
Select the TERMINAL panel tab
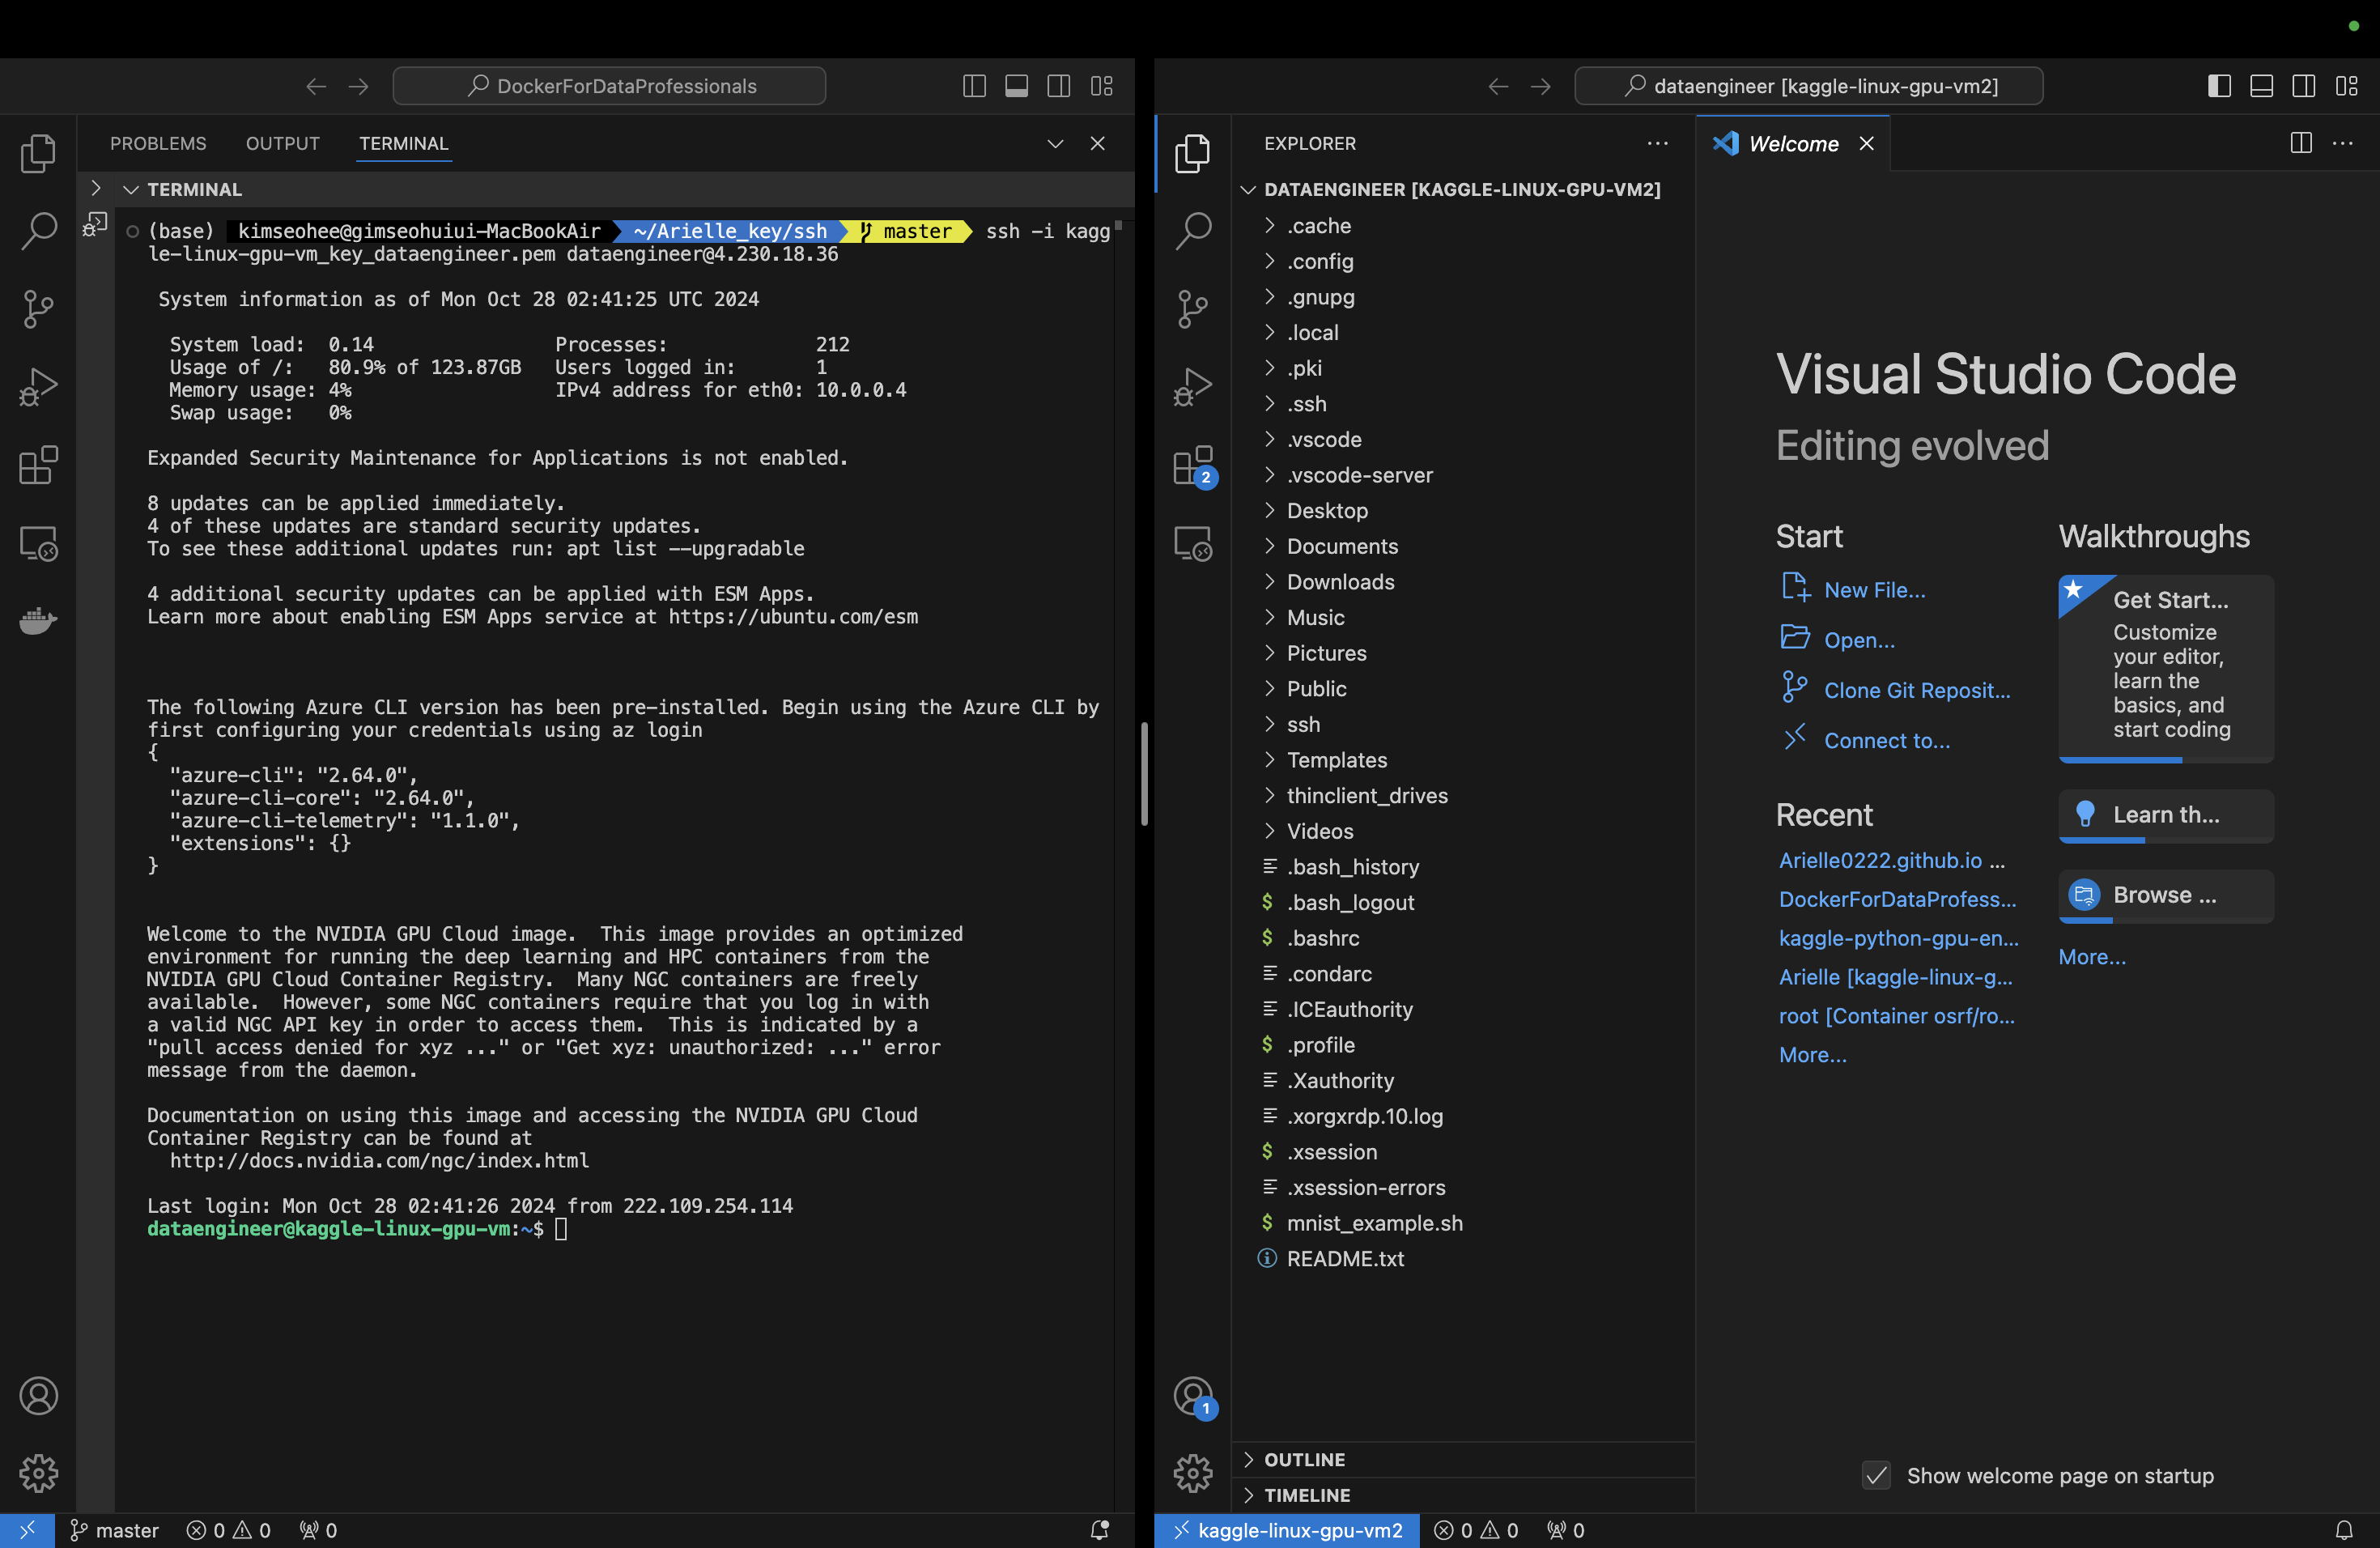coord(404,143)
